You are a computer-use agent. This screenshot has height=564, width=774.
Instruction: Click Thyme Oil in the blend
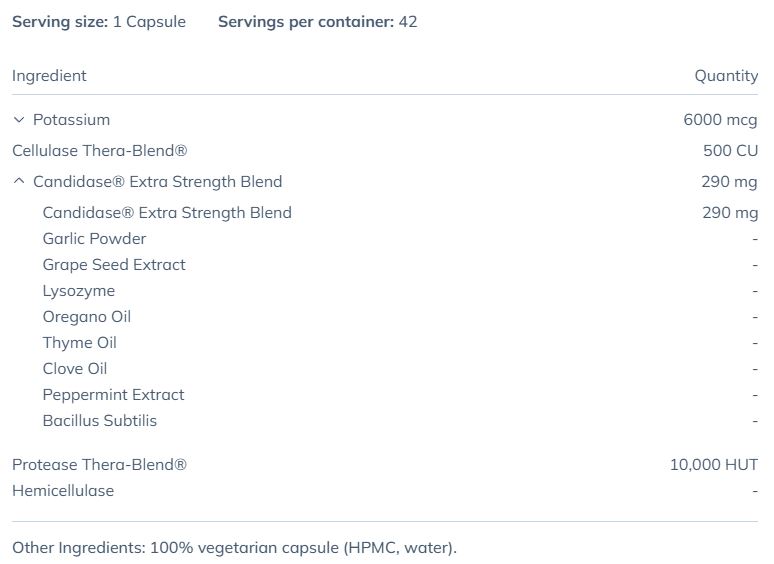click(x=80, y=343)
